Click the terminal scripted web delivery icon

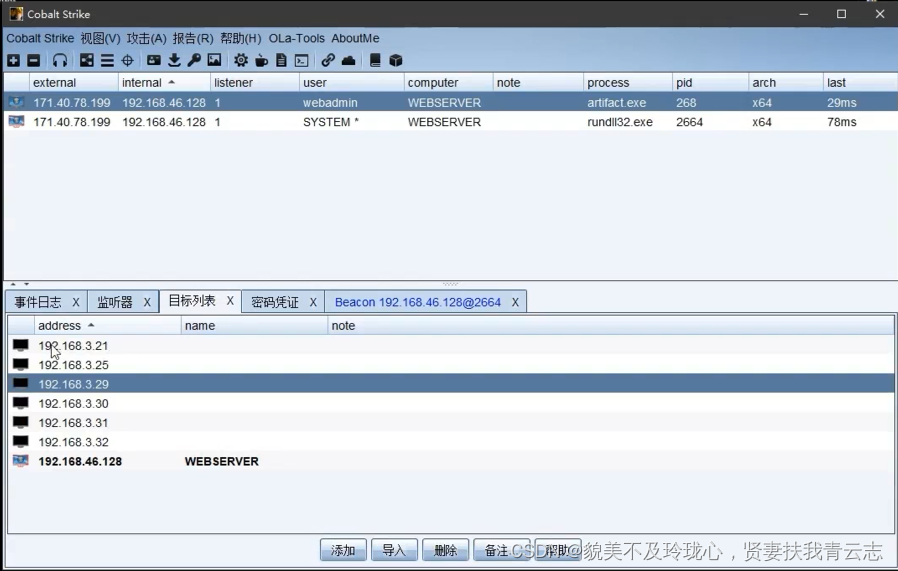point(301,60)
